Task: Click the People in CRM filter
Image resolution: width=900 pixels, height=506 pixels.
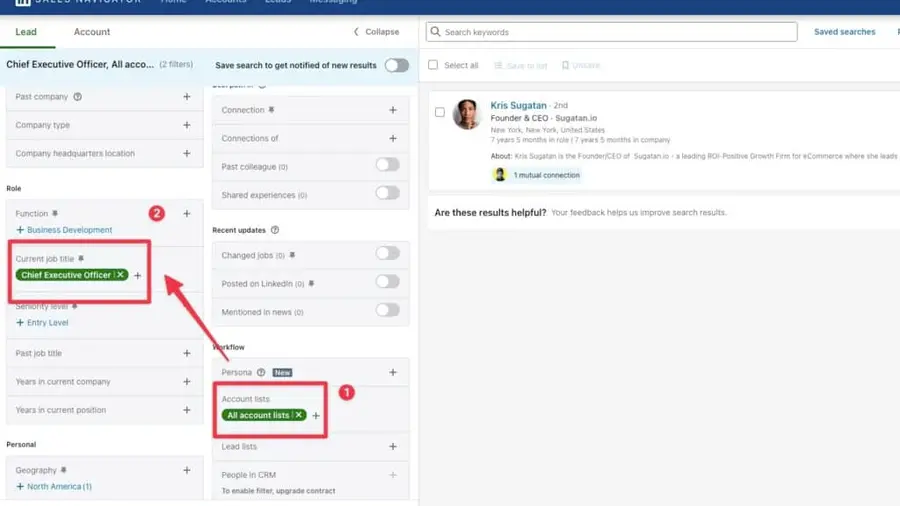Action: click(310, 481)
